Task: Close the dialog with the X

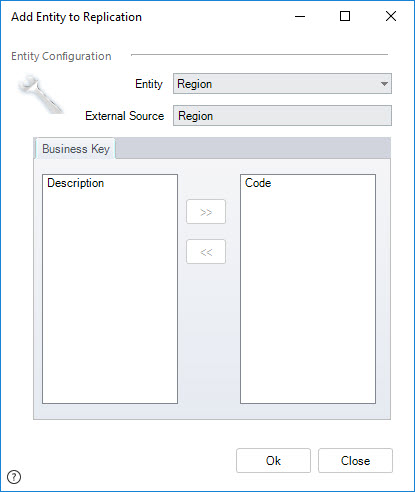Action: click(391, 16)
